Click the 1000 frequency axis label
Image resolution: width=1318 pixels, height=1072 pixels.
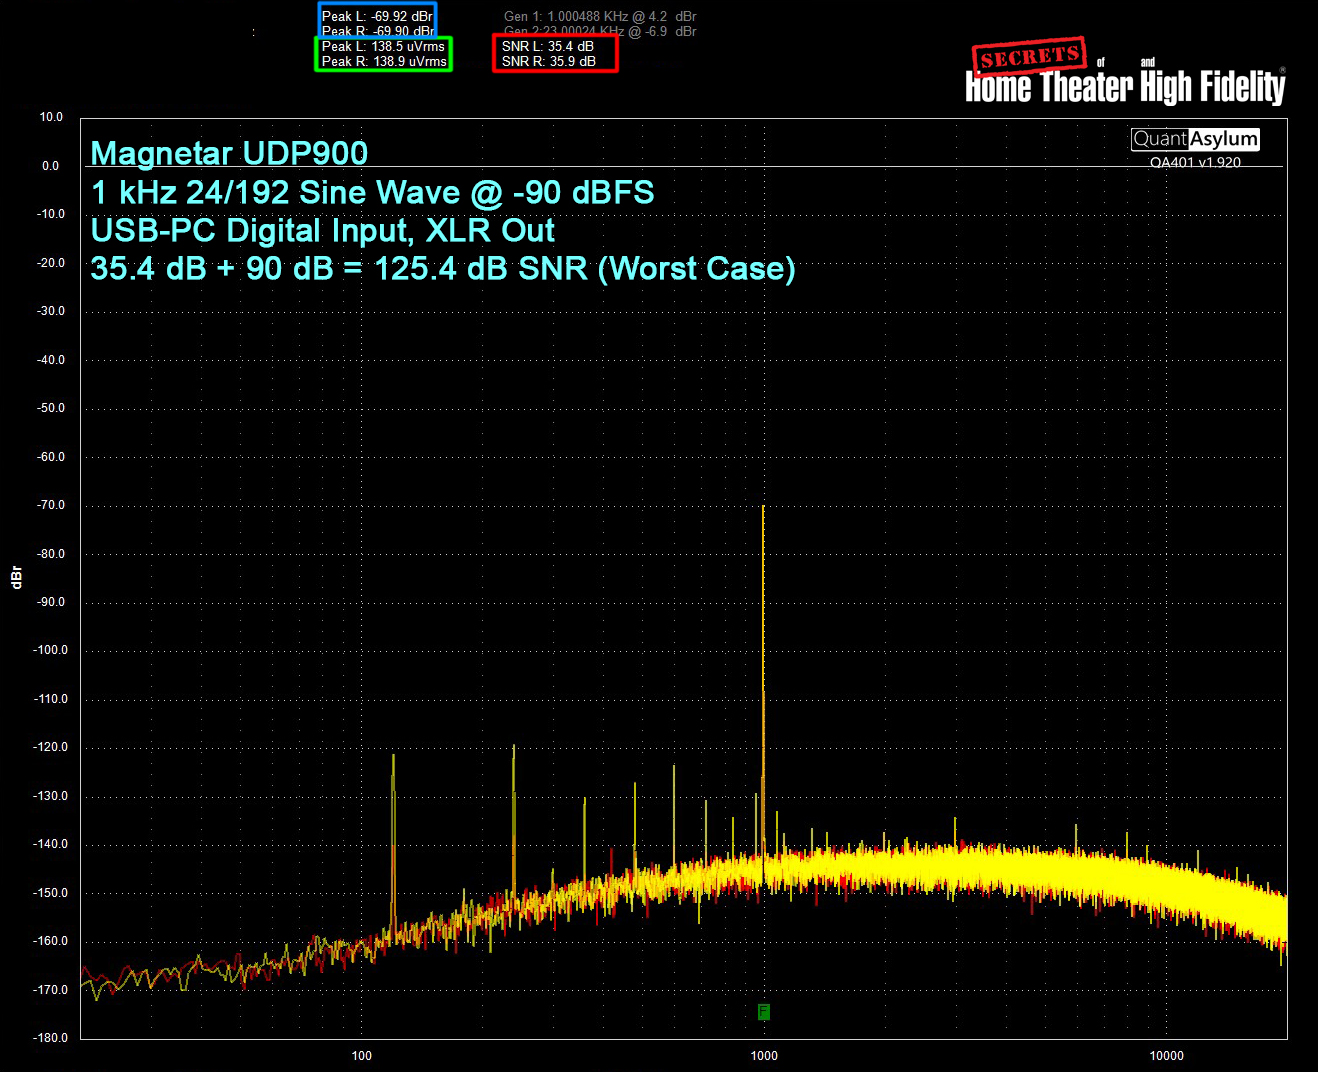pos(764,1056)
